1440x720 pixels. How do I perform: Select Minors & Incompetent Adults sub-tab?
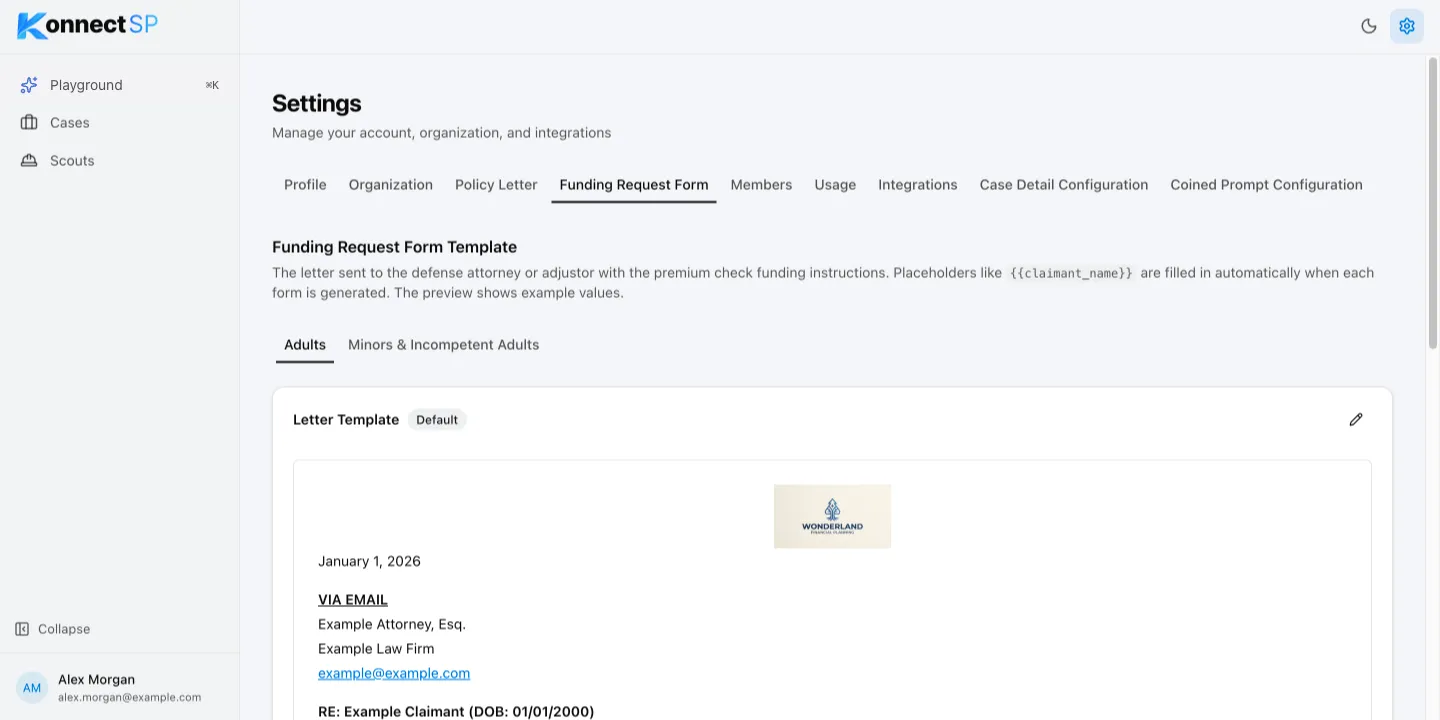click(443, 345)
